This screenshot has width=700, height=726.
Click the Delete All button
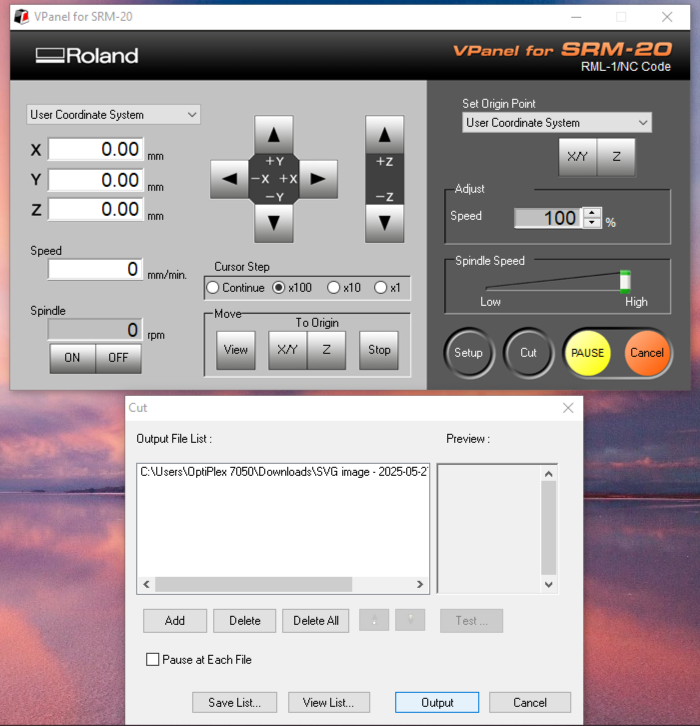click(x=316, y=620)
